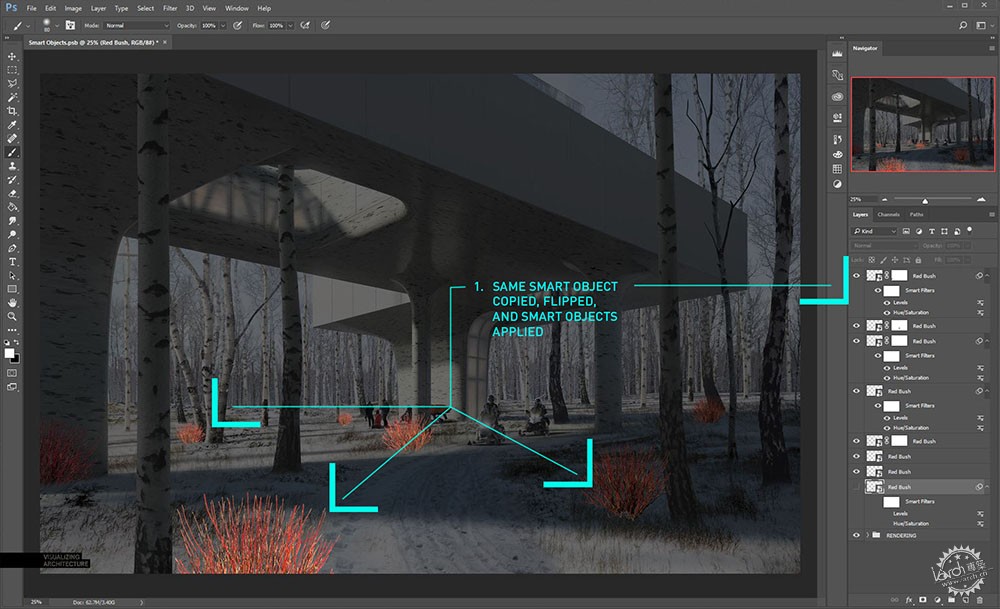
Task: Click the search icon in options bar
Action: pos(963,26)
